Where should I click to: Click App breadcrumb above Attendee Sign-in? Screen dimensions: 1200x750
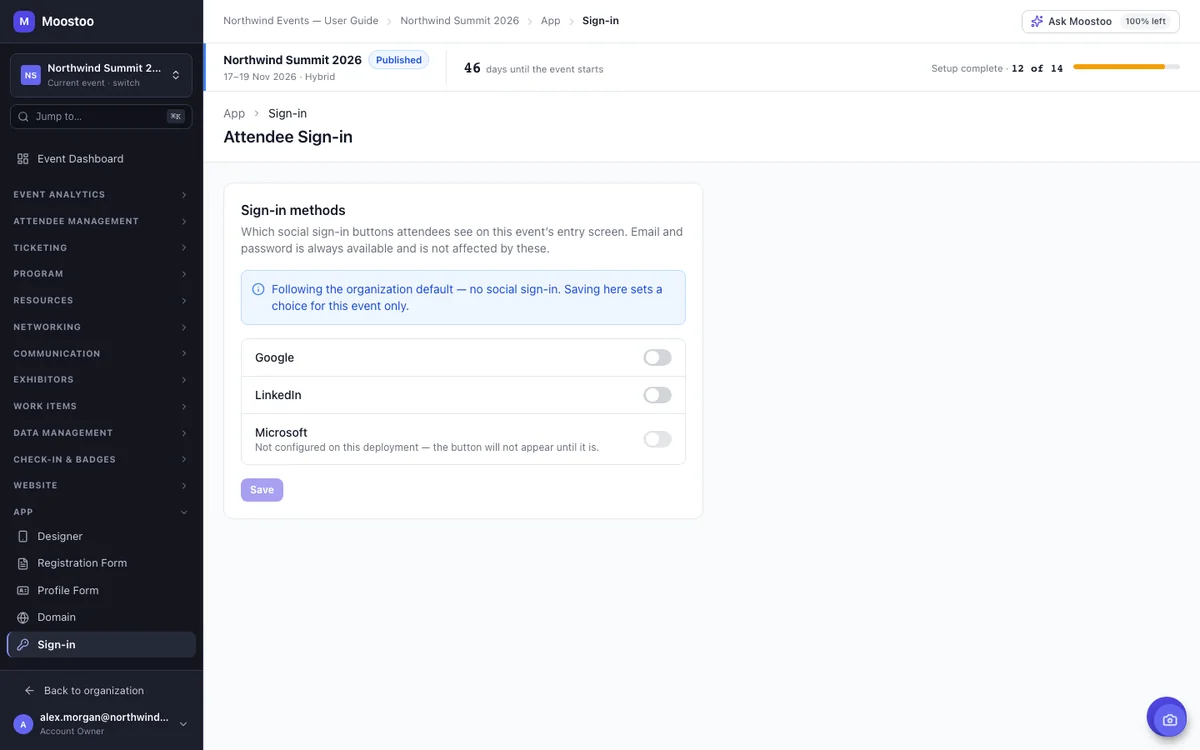pyautogui.click(x=234, y=114)
